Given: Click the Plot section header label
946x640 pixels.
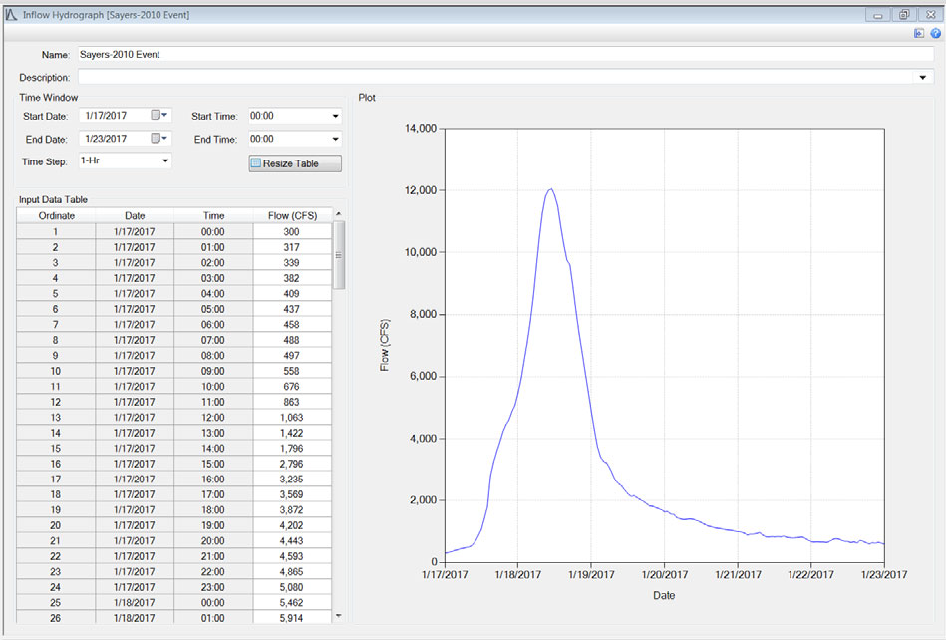Looking at the screenshot, I should (366, 97).
